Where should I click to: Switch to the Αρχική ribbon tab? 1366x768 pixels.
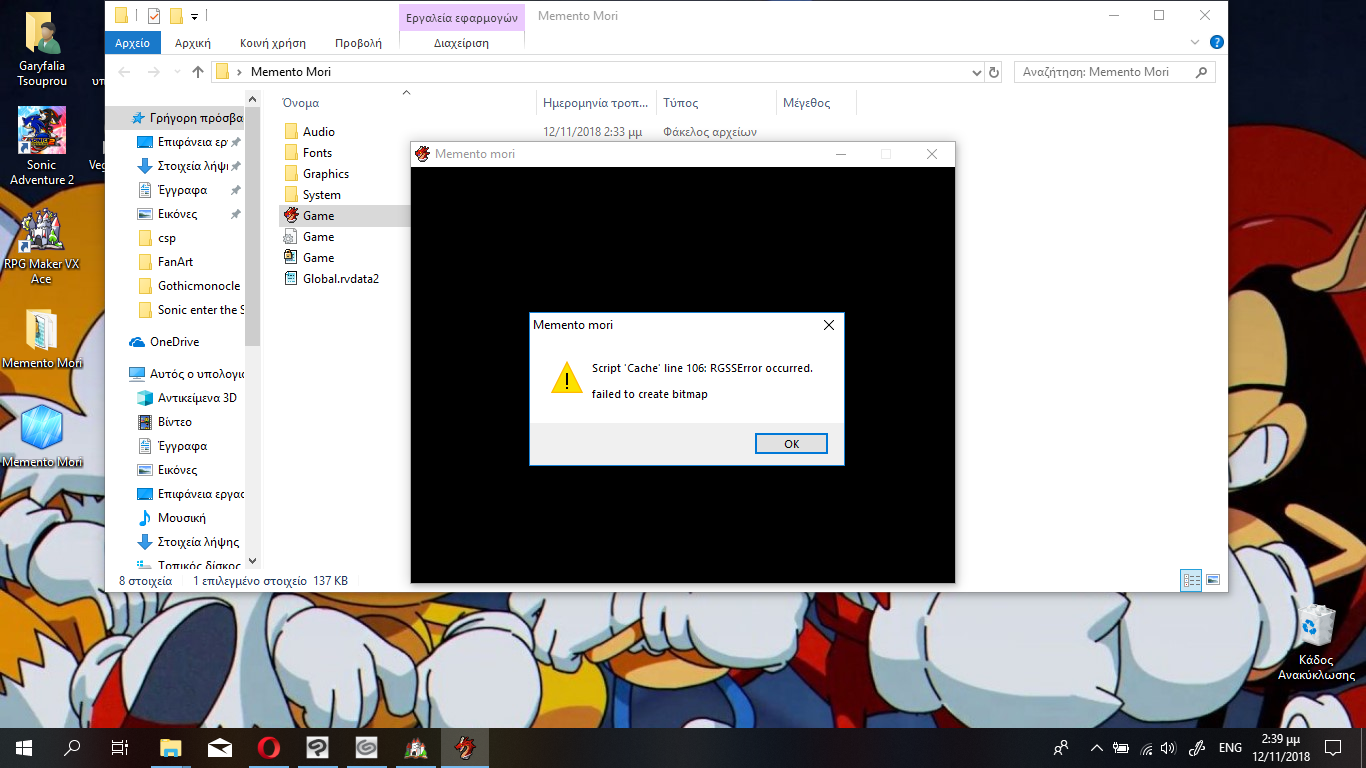point(192,43)
